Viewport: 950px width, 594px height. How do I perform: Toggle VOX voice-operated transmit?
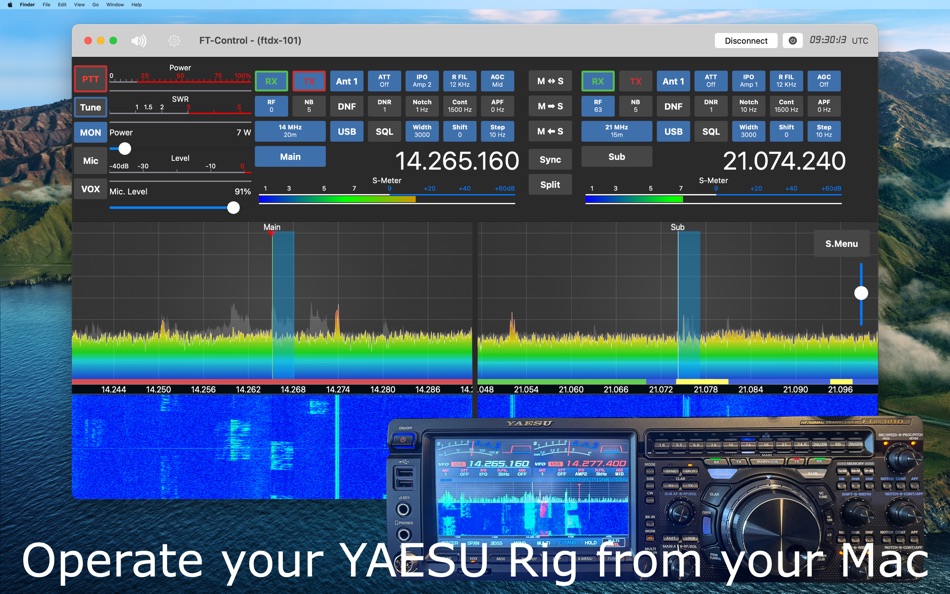[x=90, y=189]
